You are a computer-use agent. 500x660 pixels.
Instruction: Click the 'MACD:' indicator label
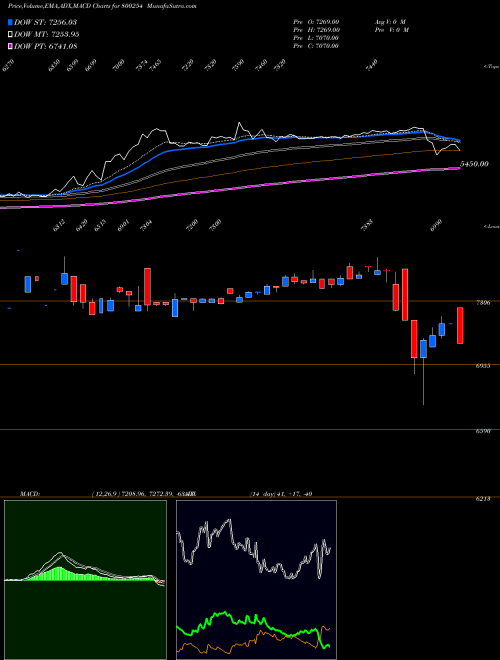click(x=30, y=494)
